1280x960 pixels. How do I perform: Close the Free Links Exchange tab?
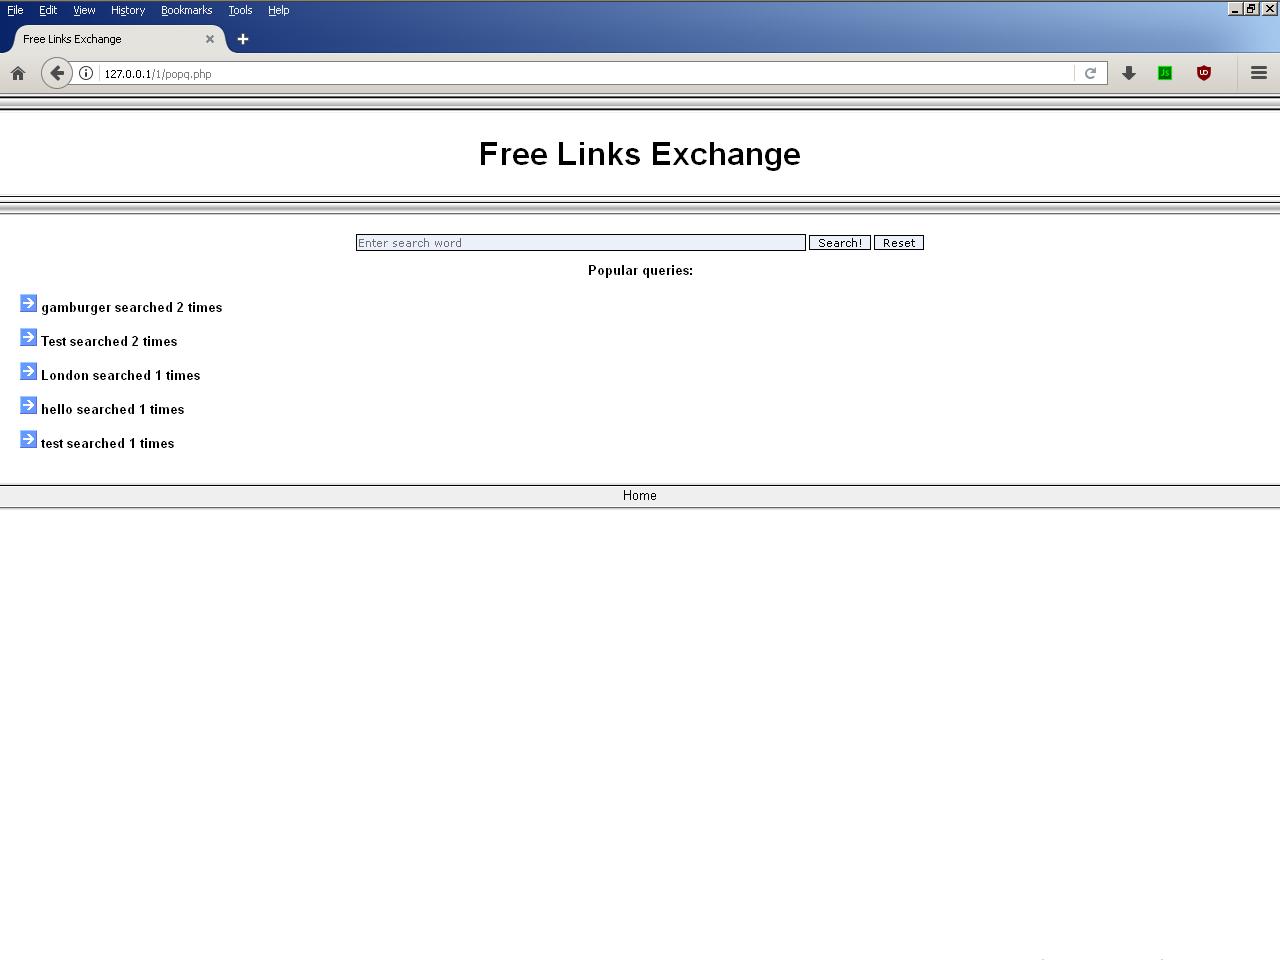point(210,39)
